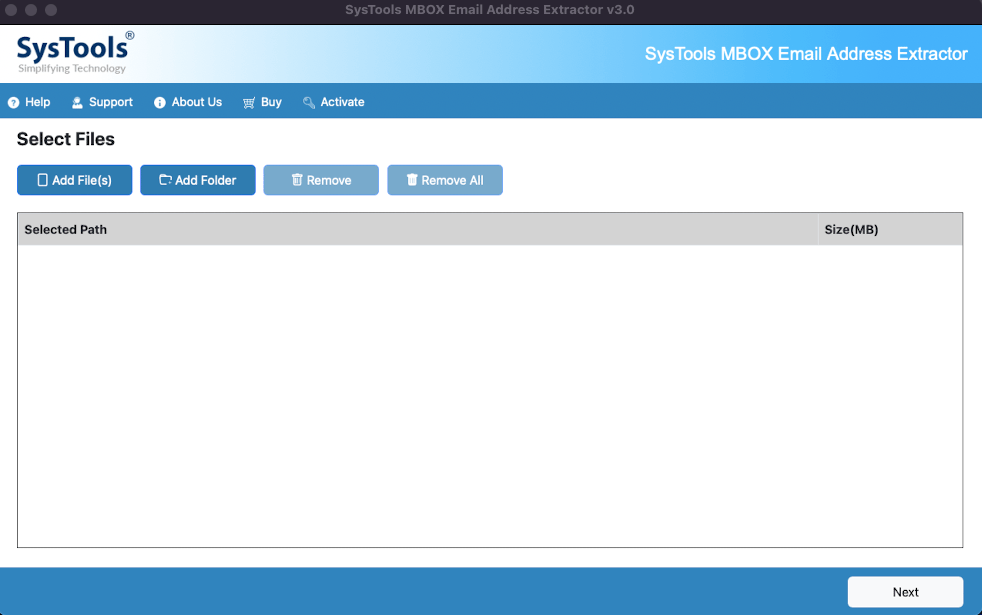Viewport: 982px width, 615px height.
Task: Click the trash icon in Remove All
Action: (412, 180)
